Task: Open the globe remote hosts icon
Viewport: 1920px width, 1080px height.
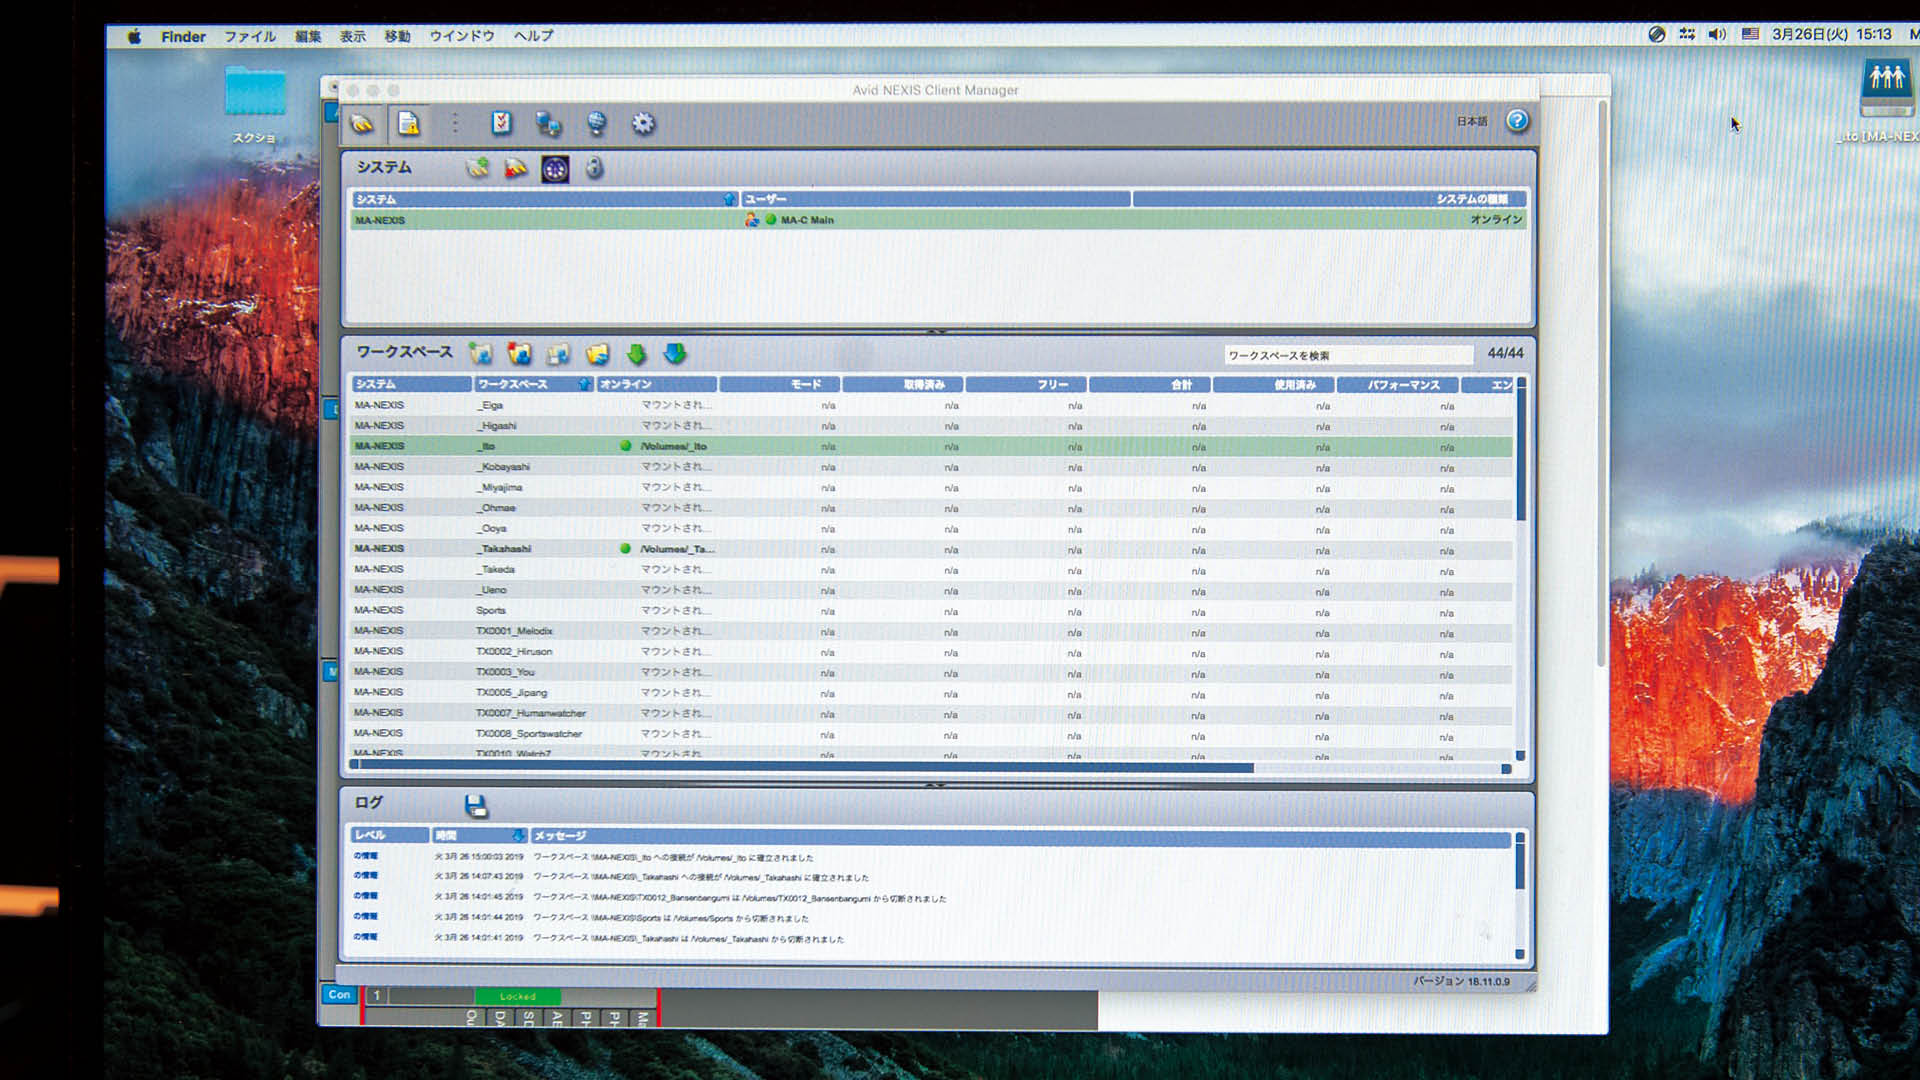Action: pyautogui.click(x=596, y=123)
